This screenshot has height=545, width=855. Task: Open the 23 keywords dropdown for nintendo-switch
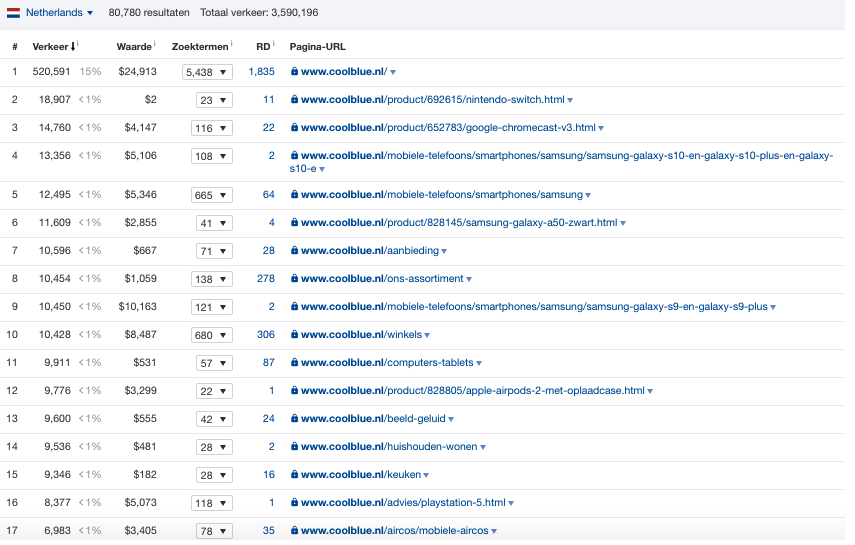pyautogui.click(x=214, y=100)
